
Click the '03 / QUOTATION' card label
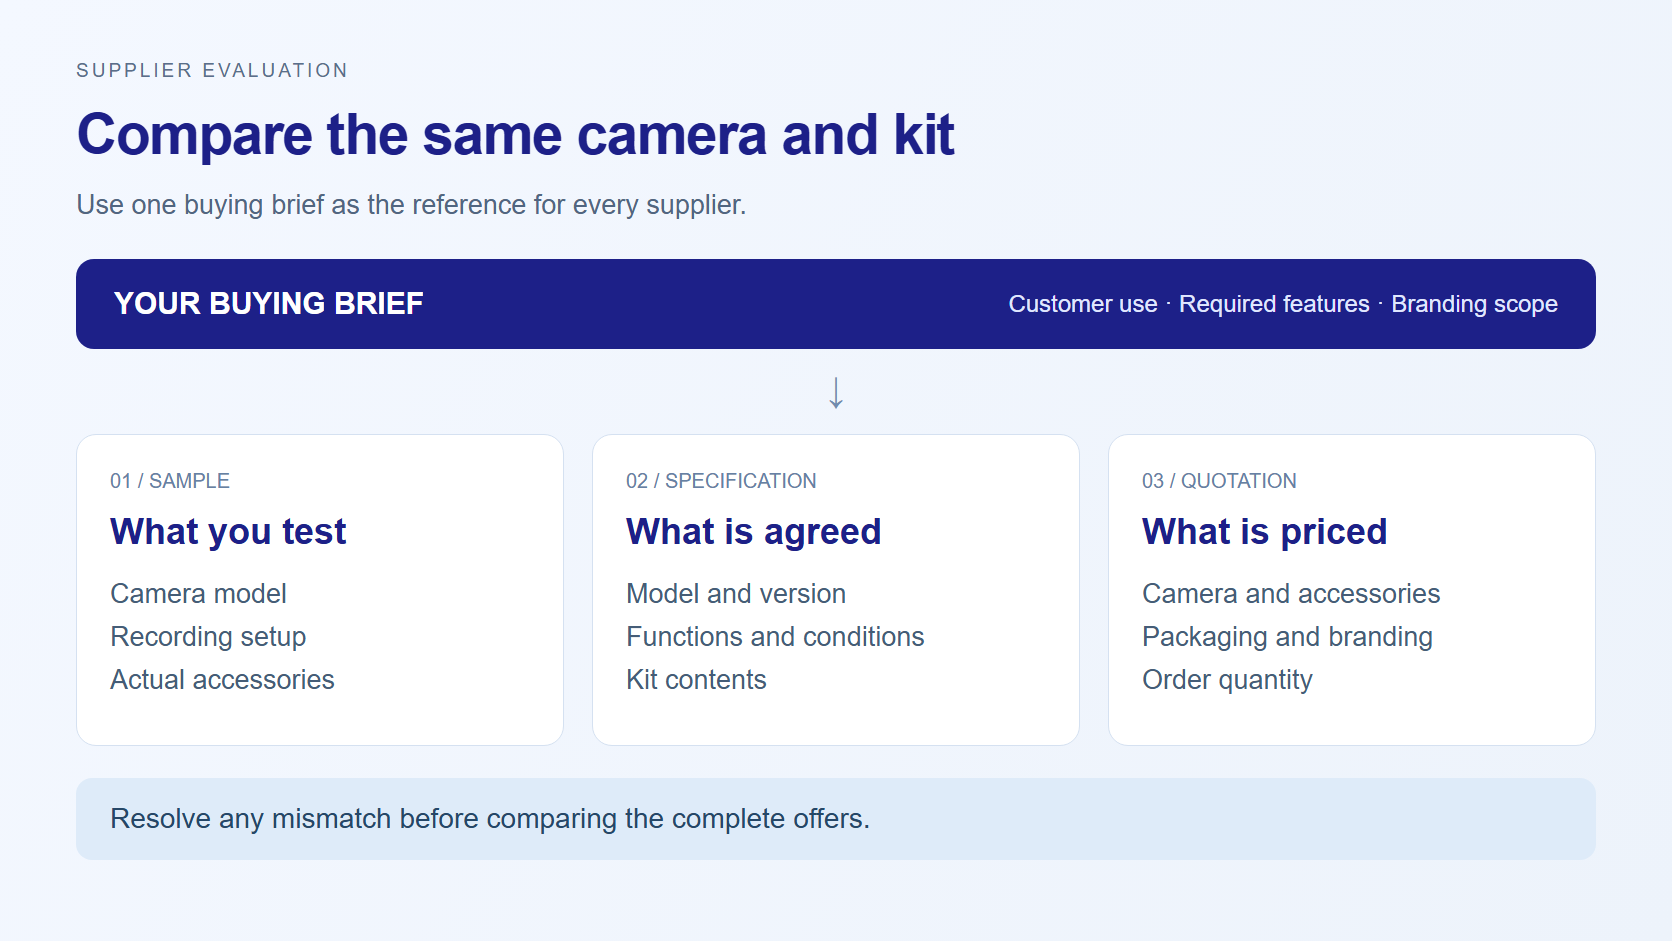point(1219,481)
